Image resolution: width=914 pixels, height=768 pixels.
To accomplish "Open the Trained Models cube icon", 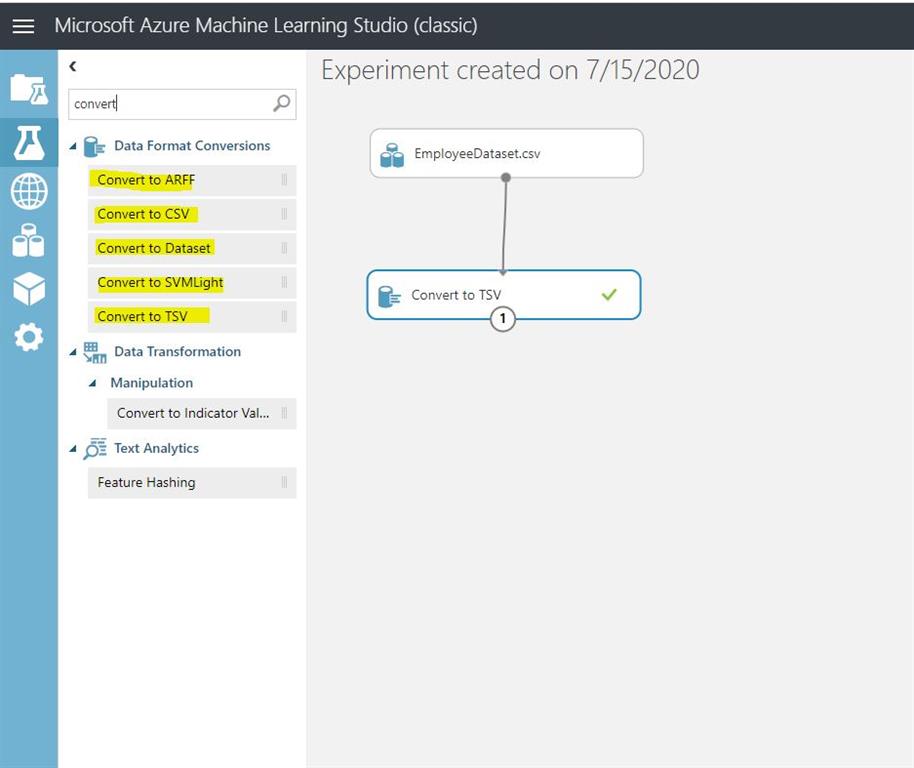I will (29, 288).
